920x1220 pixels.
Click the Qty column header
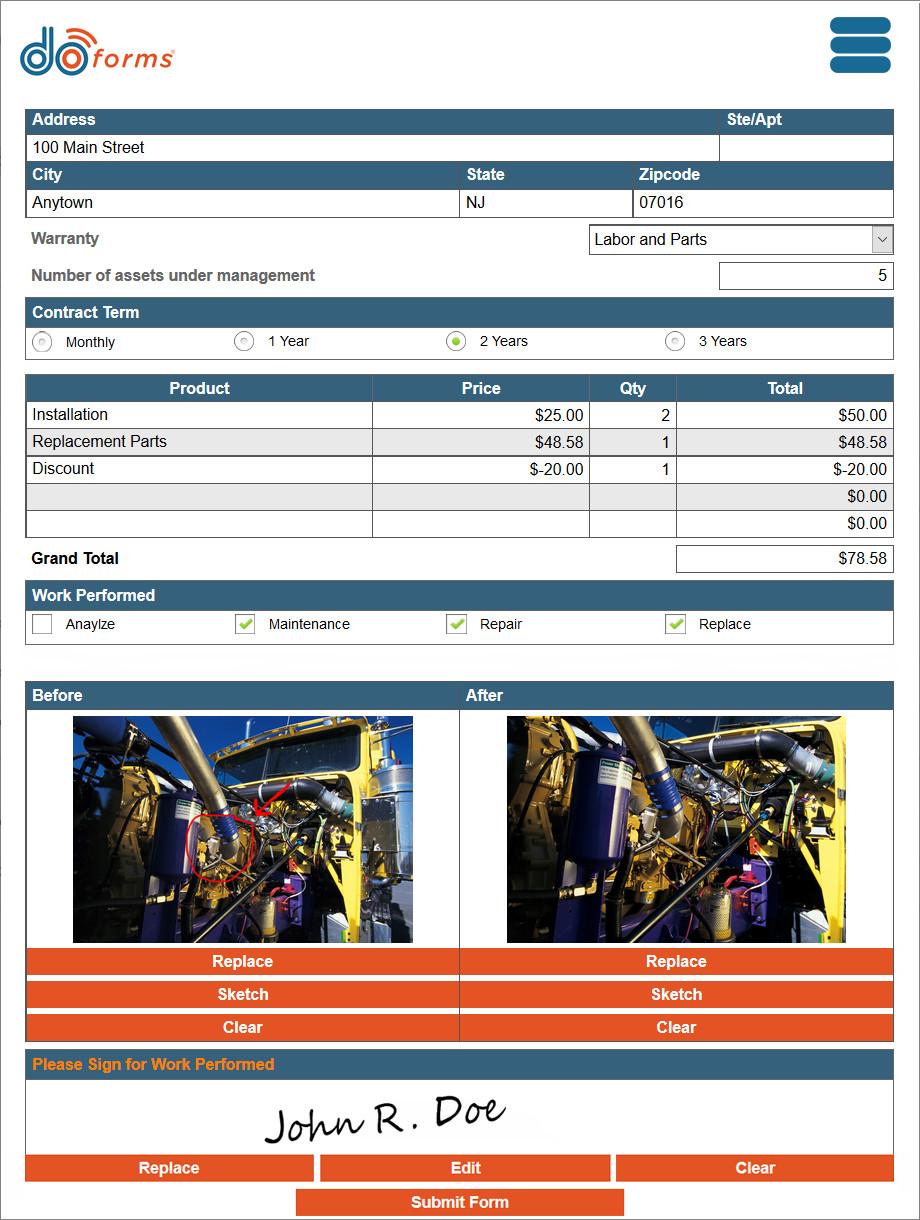coord(633,388)
